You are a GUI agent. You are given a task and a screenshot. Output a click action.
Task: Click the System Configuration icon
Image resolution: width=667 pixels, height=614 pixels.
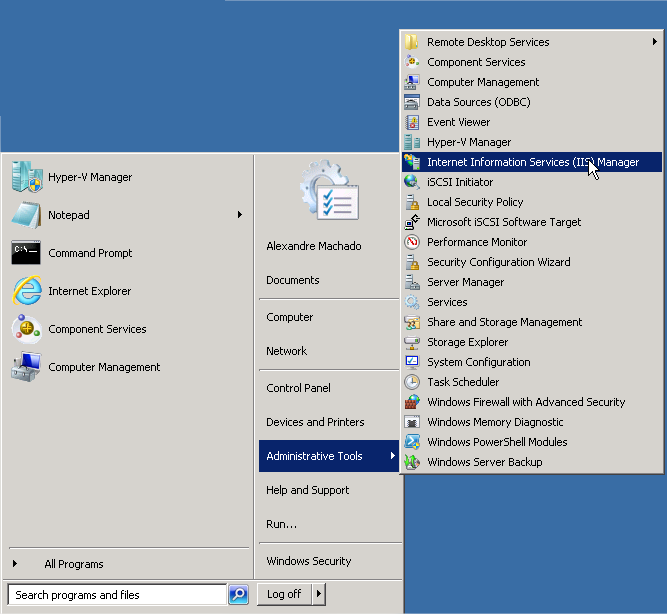click(x=411, y=362)
